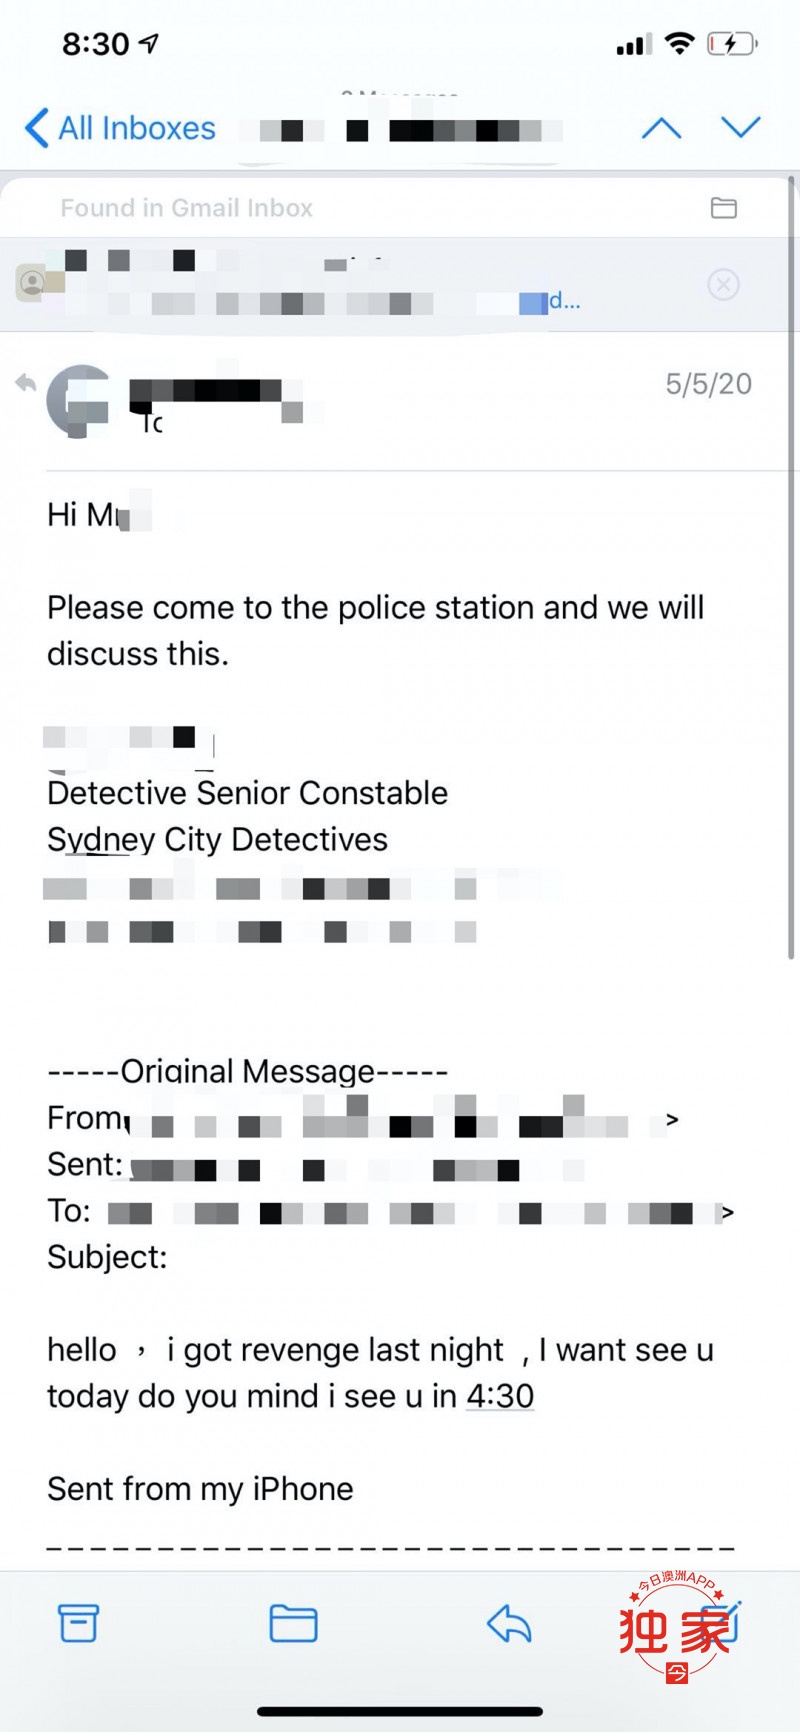Image resolution: width=800 pixels, height=1732 pixels.
Task: Tap the next message down arrow
Action: 741,127
